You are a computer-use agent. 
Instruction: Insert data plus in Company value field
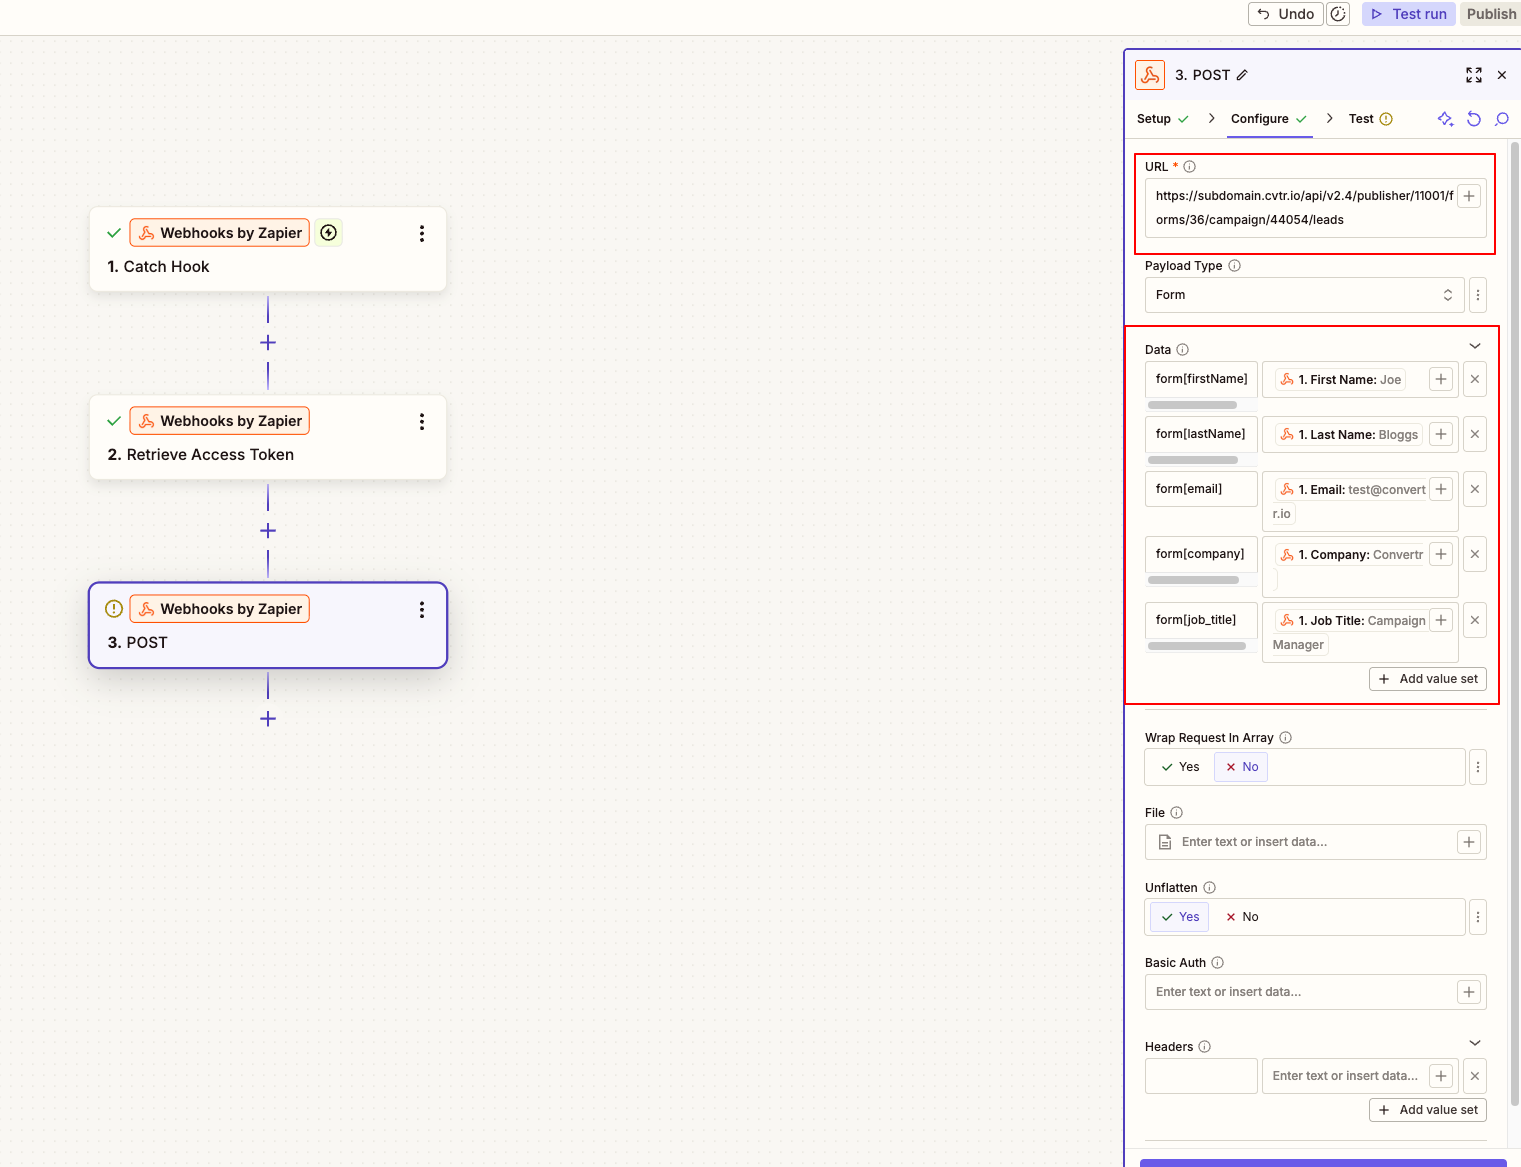1441,554
